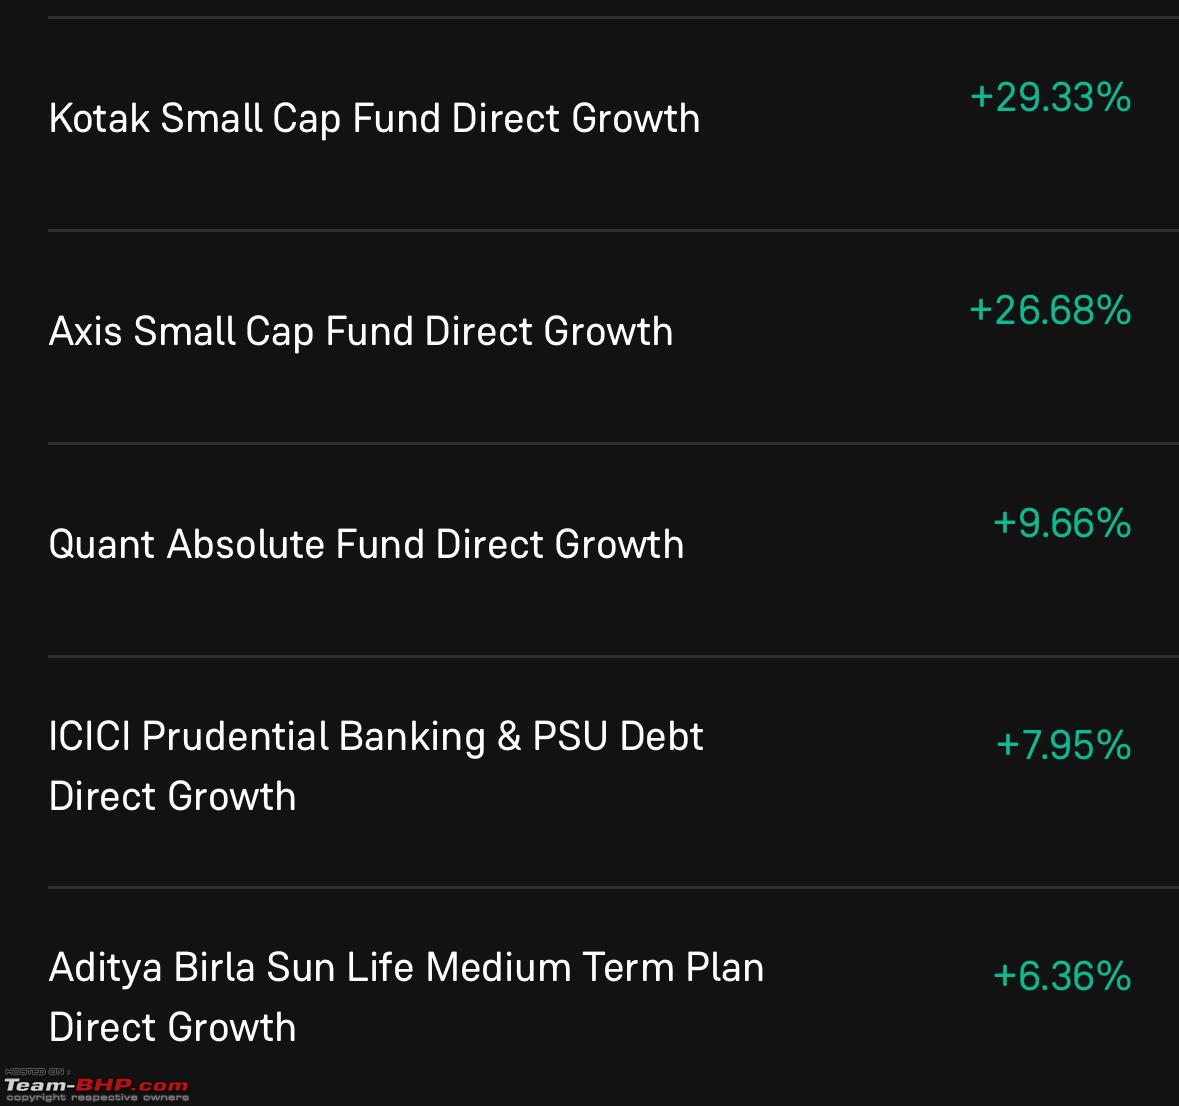Viewport: 1179px width, 1106px height.
Task: Click the word 'Kotak' in first row
Action: point(99,119)
